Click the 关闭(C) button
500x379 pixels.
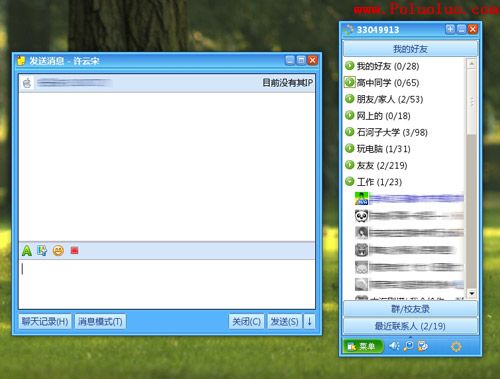[247, 321]
